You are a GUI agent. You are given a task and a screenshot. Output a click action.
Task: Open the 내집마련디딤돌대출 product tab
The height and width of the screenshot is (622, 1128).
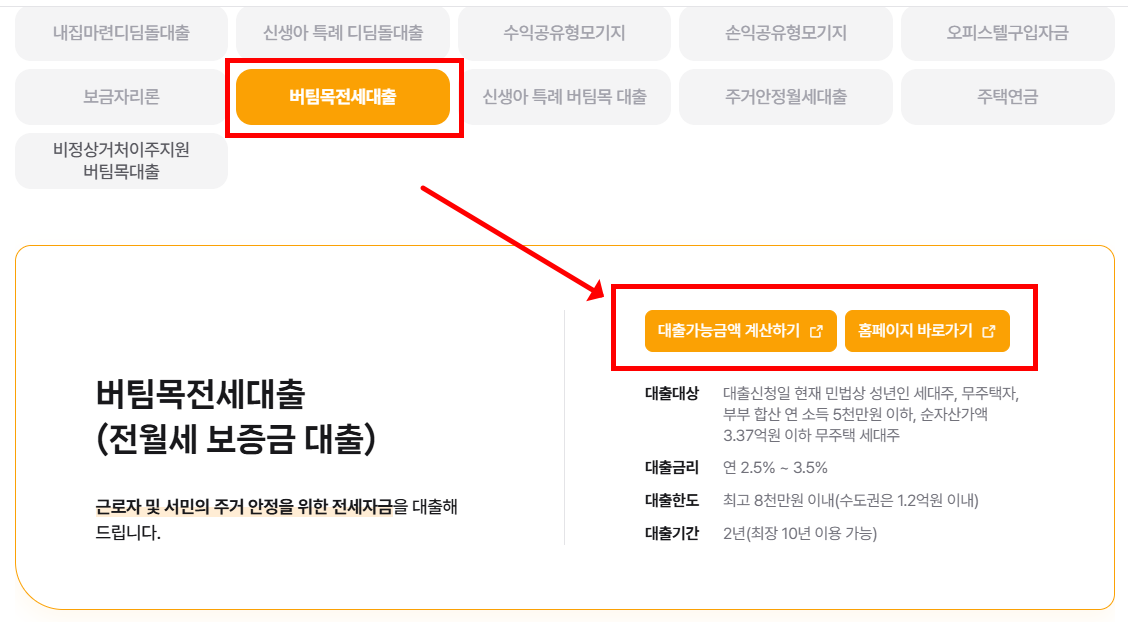[120, 33]
